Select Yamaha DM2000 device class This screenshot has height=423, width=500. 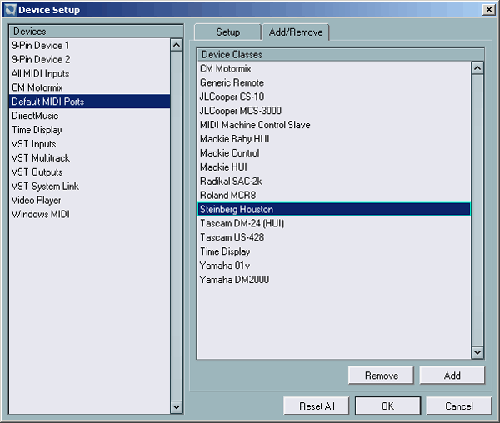pyautogui.click(x=334, y=279)
